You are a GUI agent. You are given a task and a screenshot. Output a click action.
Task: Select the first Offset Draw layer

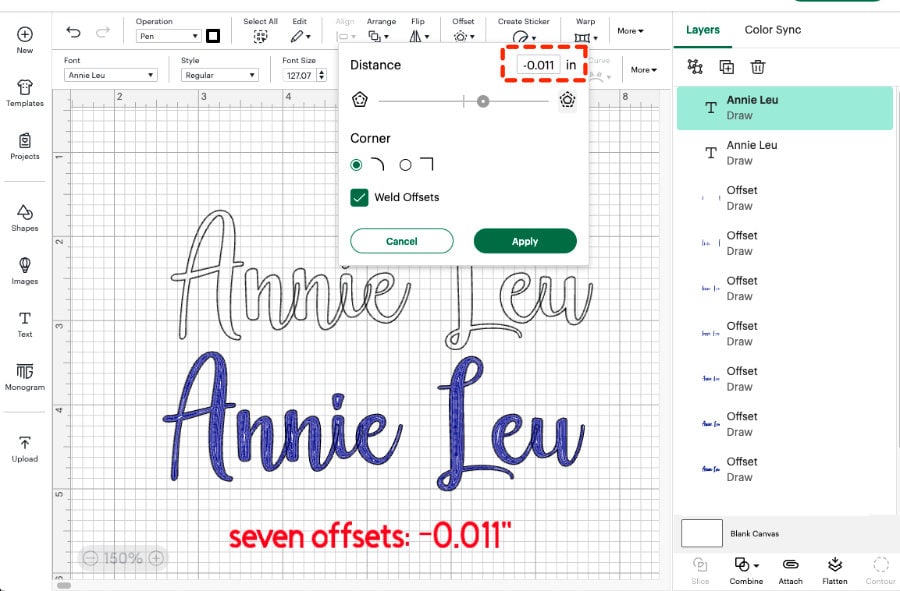click(x=785, y=198)
